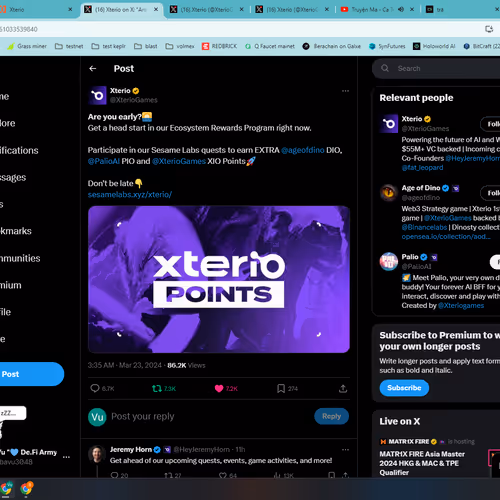The image size is (500, 500).
Task: Open three-dot menu on Xterio's post
Action: 345,91
